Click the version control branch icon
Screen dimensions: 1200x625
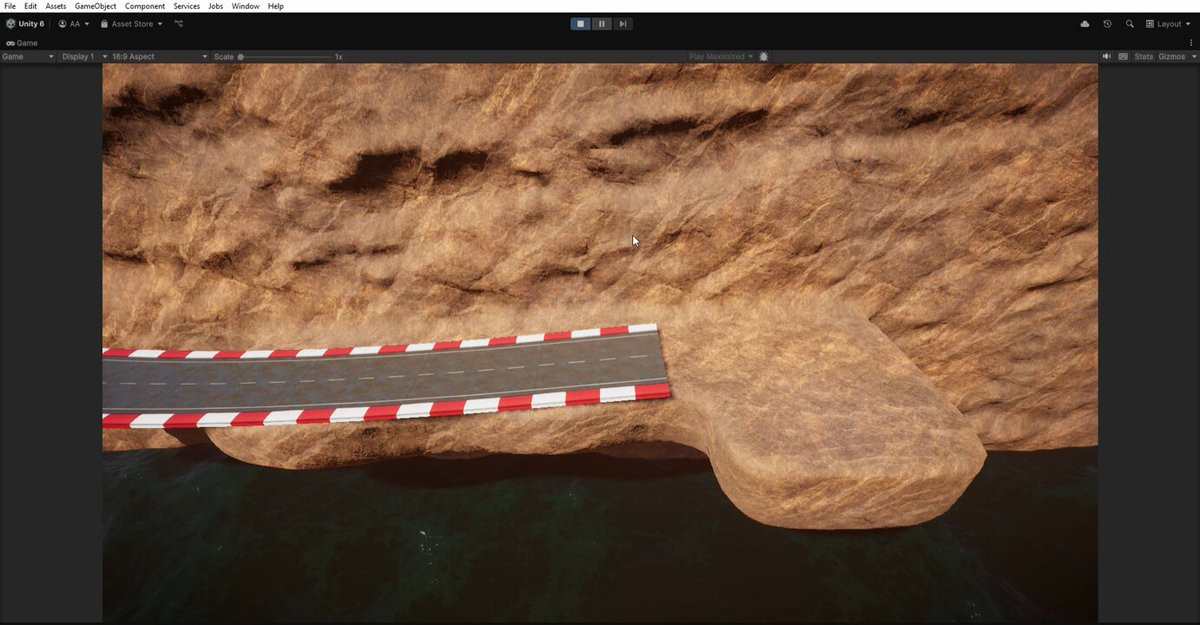point(179,24)
